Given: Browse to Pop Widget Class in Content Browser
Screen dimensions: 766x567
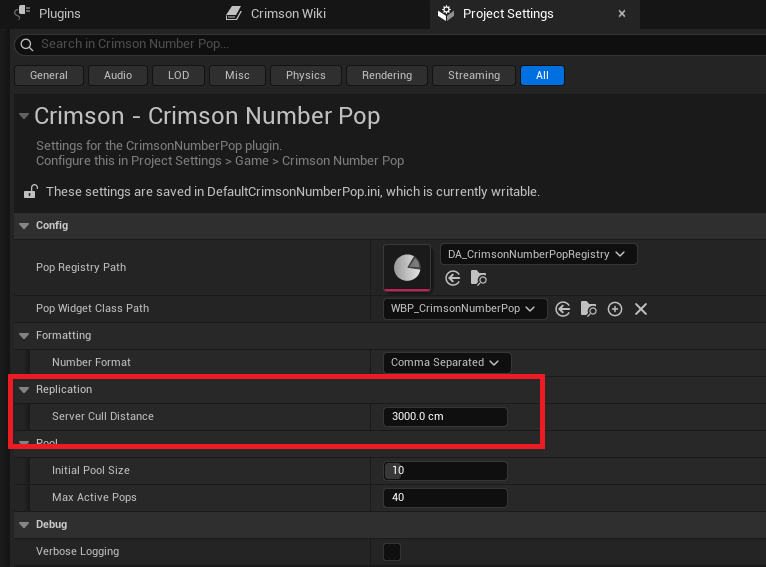Looking at the screenshot, I should 589,309.
